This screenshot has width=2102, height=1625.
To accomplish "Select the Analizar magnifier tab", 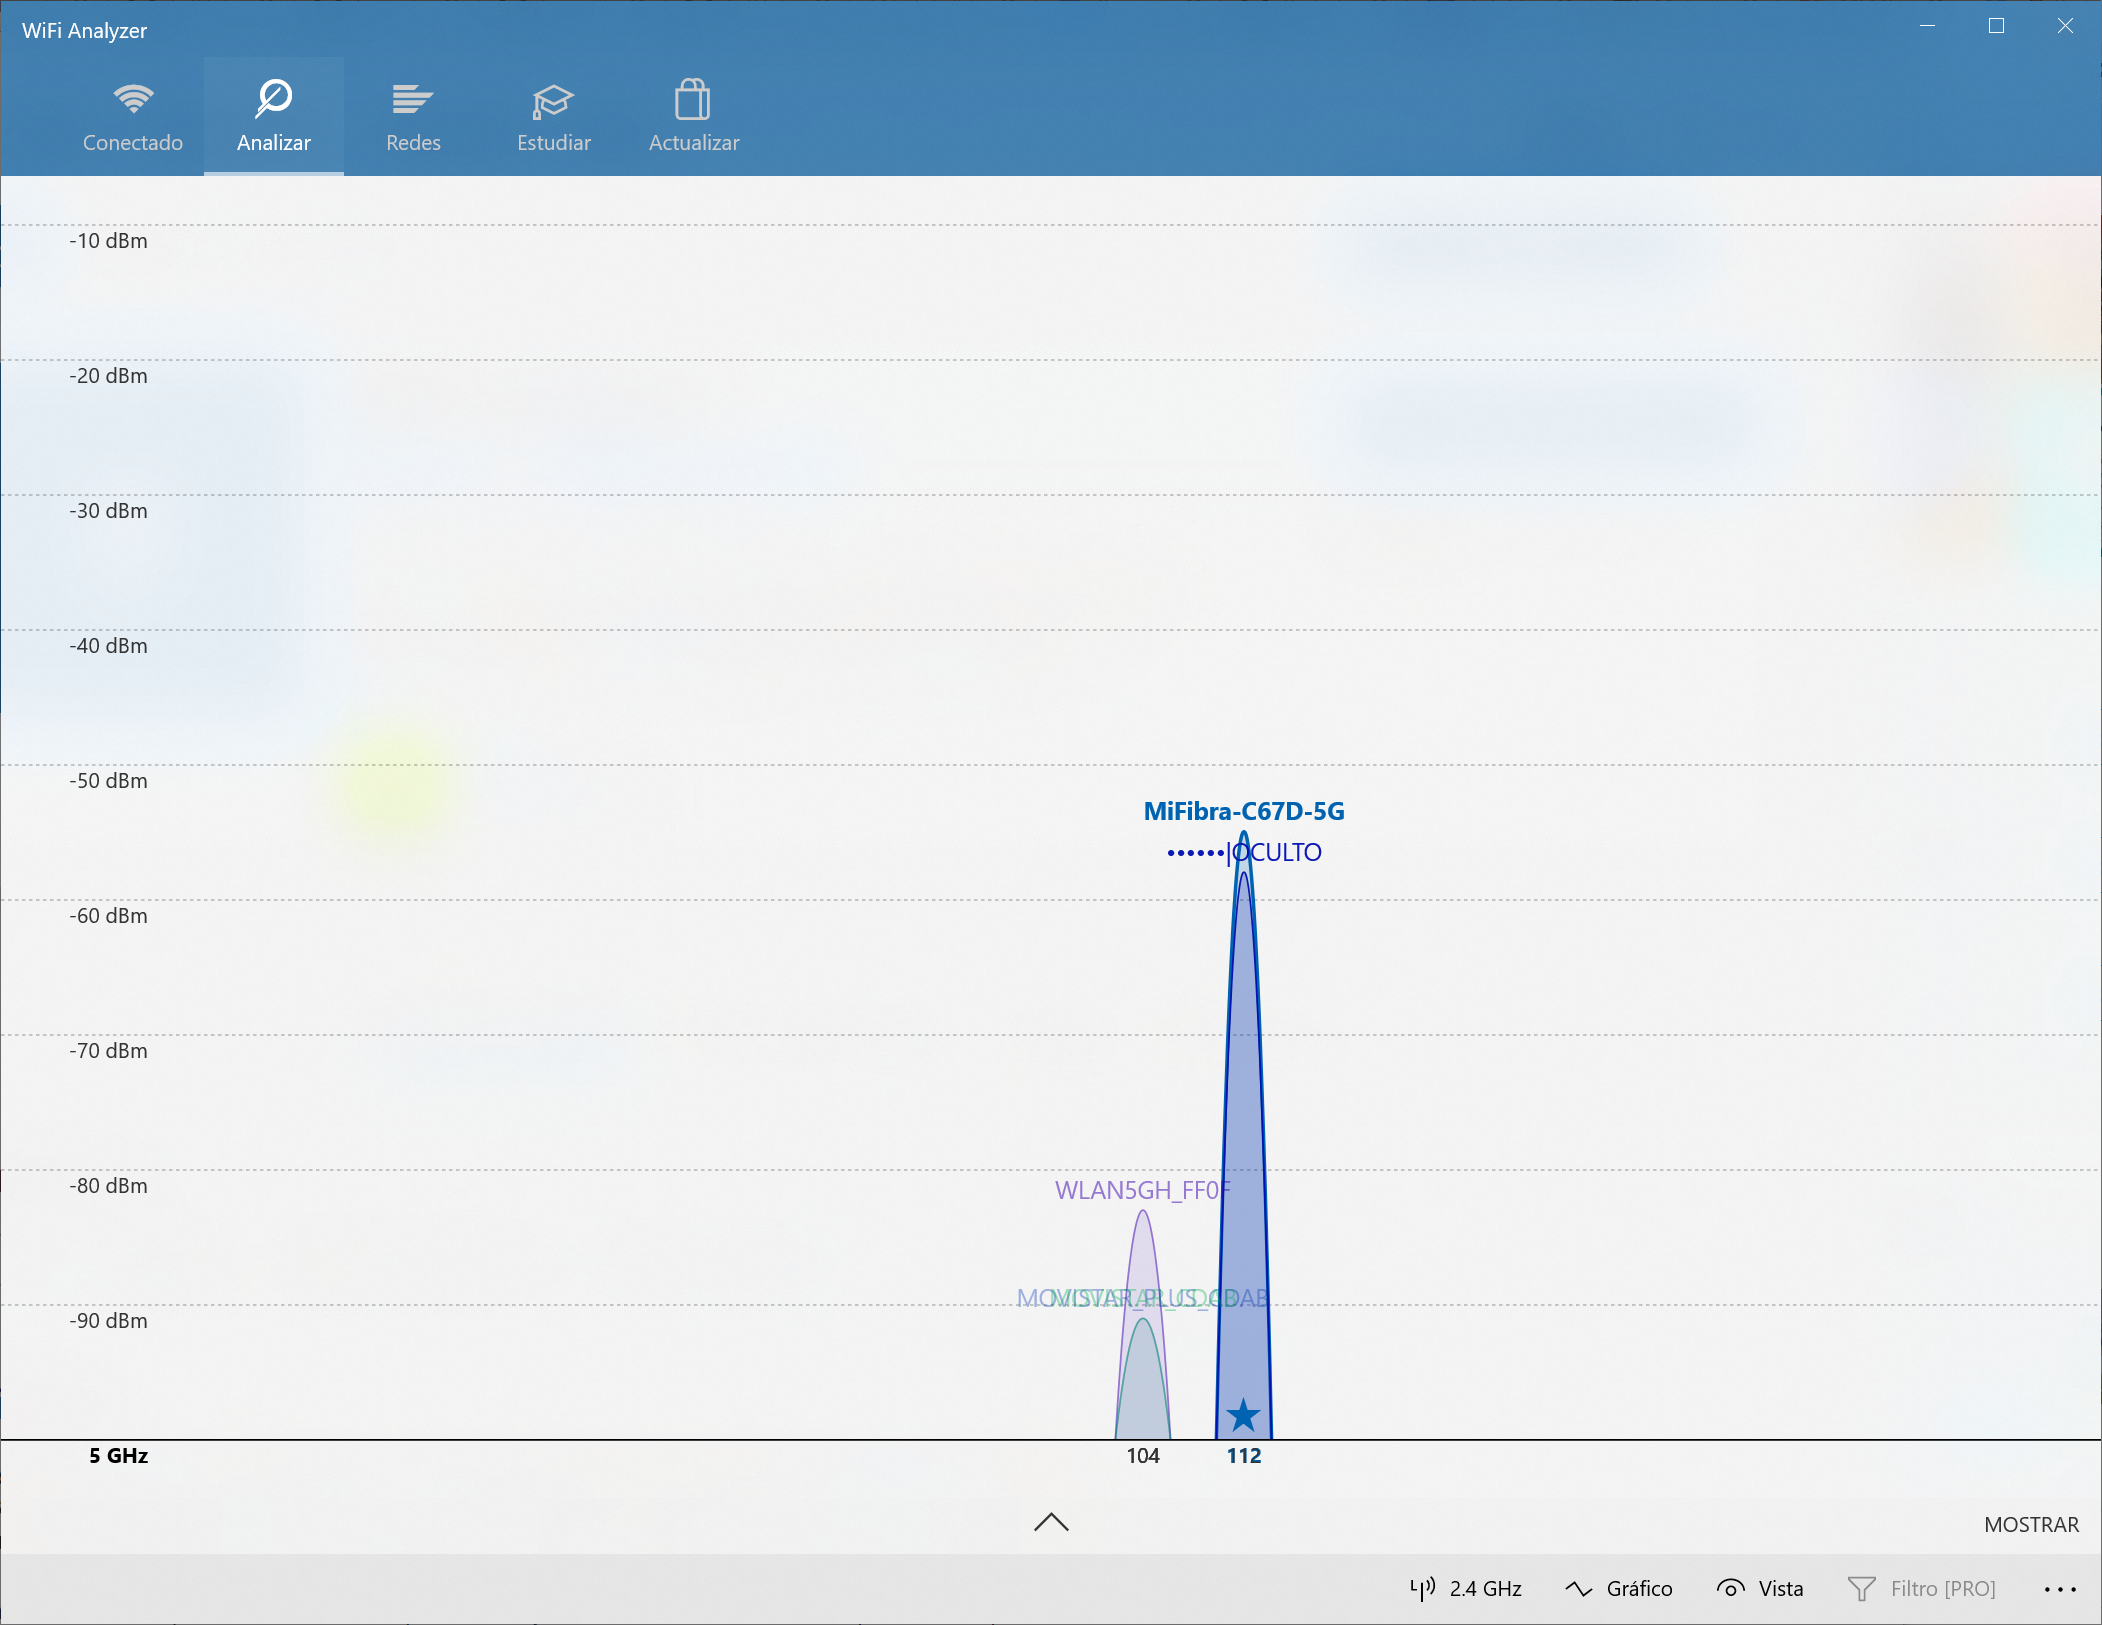I will (x=273, y=117).
